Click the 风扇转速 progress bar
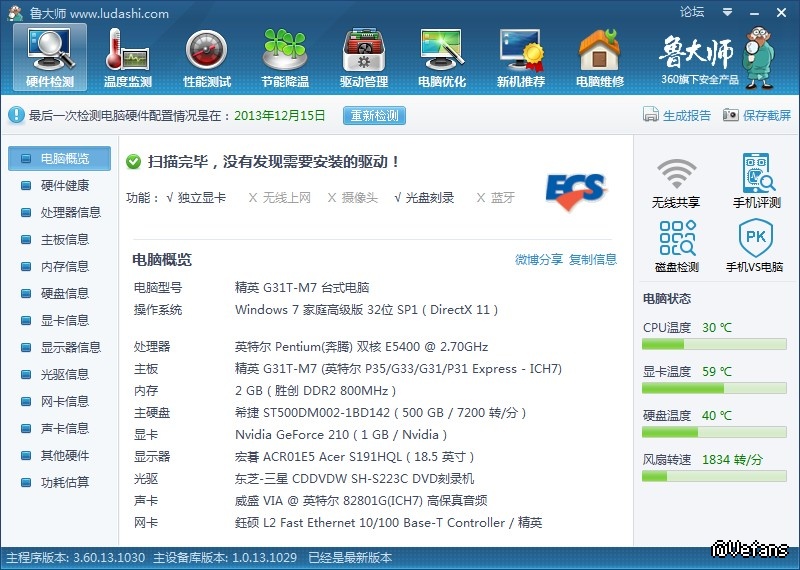Viewport: 800px width, 570px height. point(714,476)
